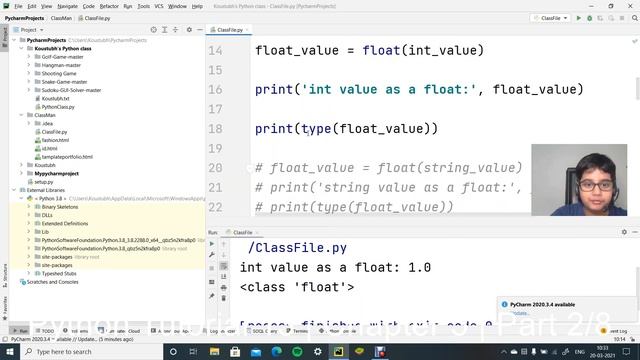
Task: Click Stop square in Run panel sidebar
Action: click(211, 268)
